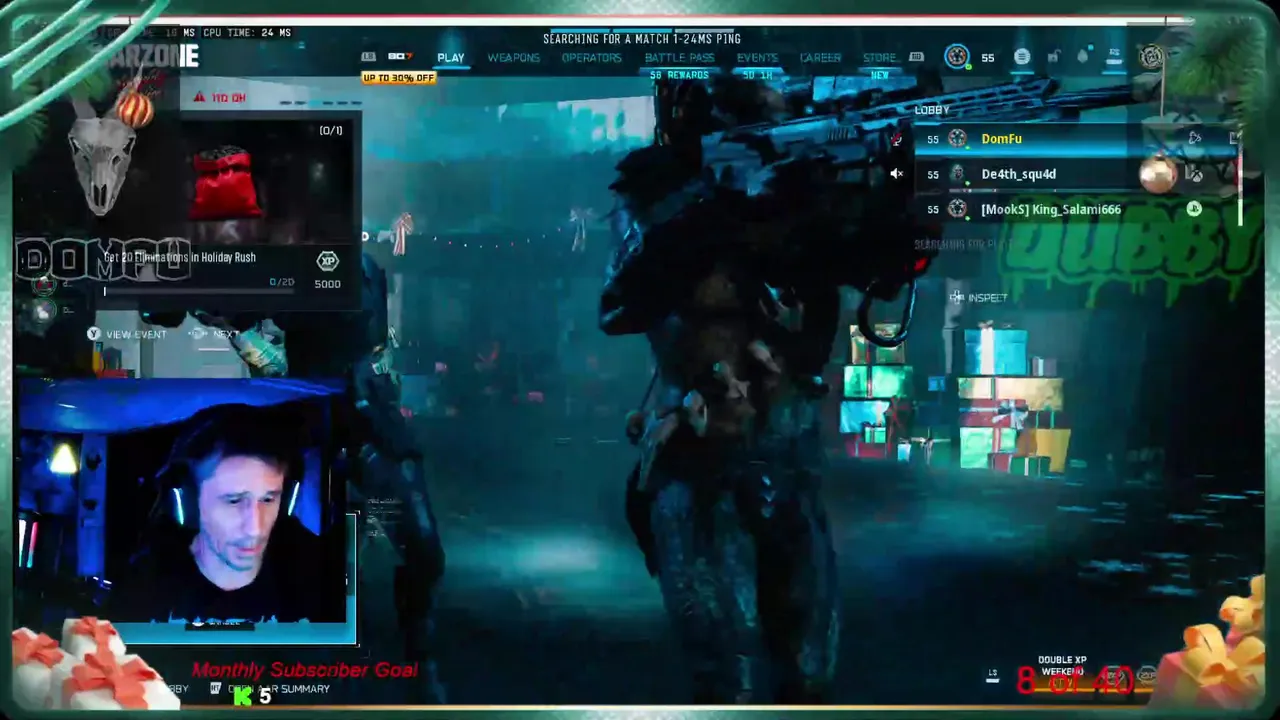Open the STORE tab

click(x=879, y=58)
